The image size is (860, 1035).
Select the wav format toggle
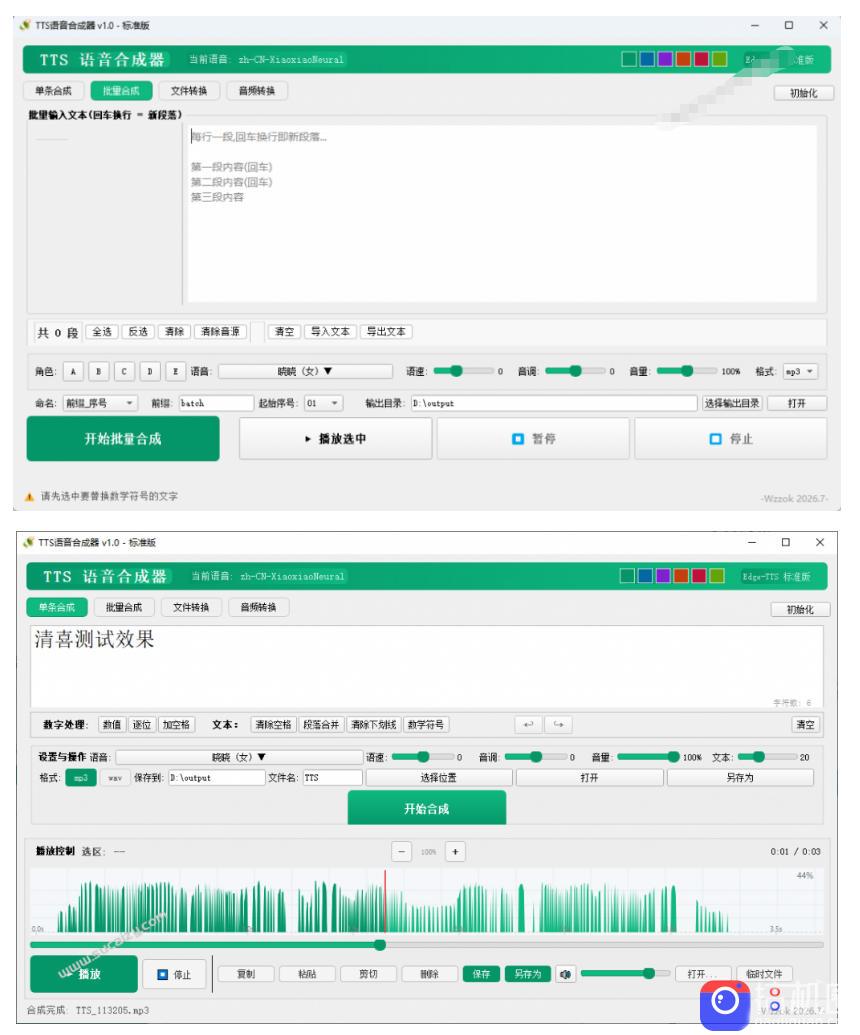(115, 778)
